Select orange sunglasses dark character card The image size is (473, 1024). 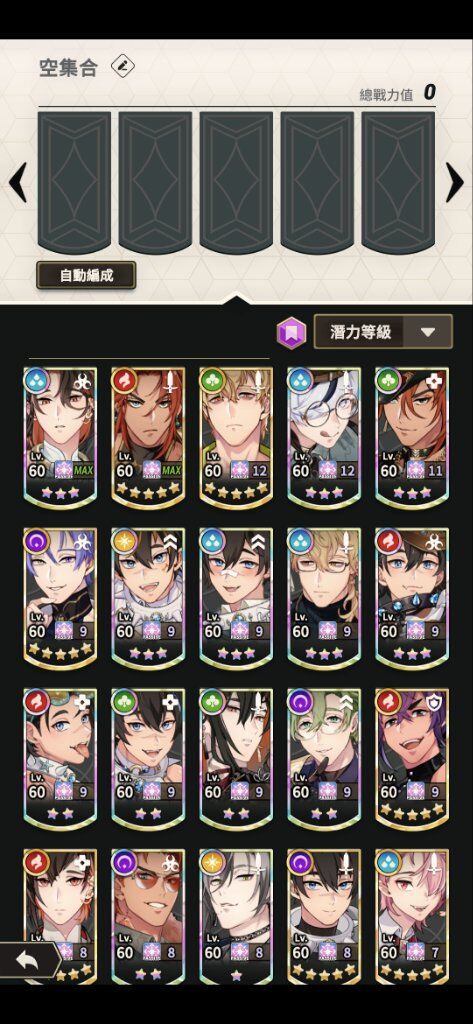point(148,916)
